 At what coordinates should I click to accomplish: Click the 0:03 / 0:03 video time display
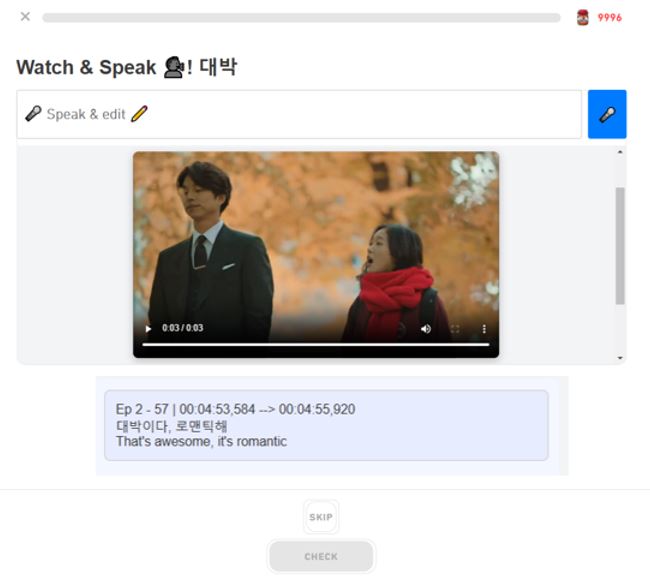(x=183, y=328)
